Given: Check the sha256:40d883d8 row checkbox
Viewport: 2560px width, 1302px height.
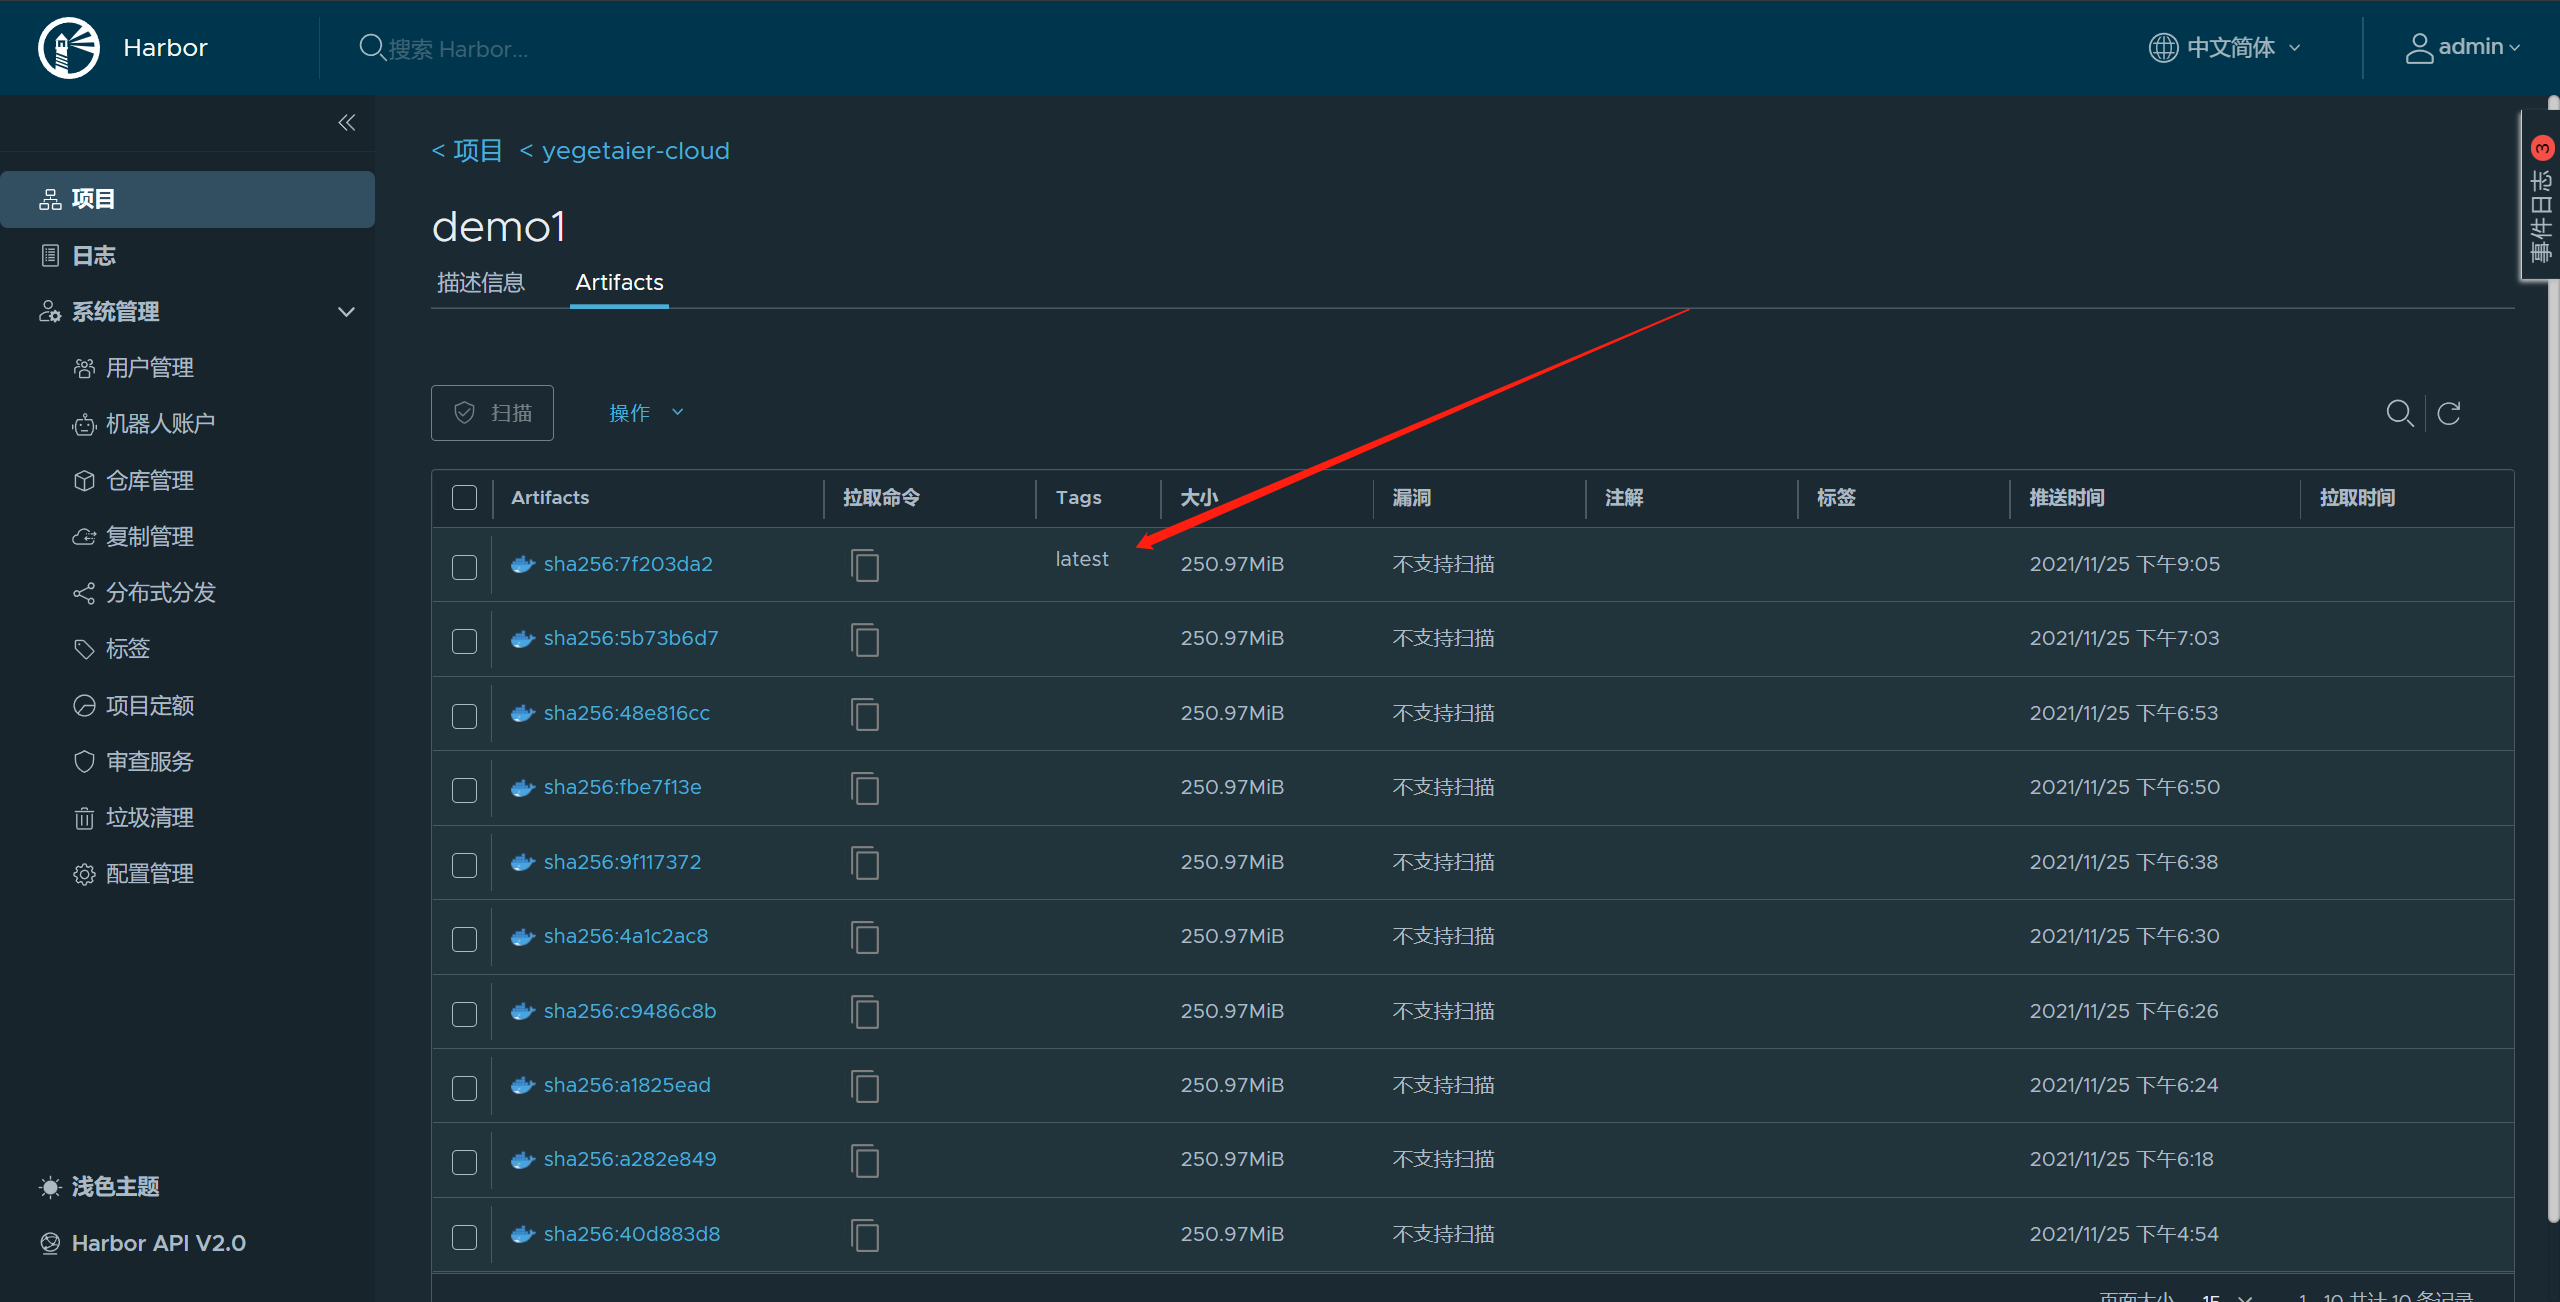Looking at the screenshot, I should pos(464,1237).
